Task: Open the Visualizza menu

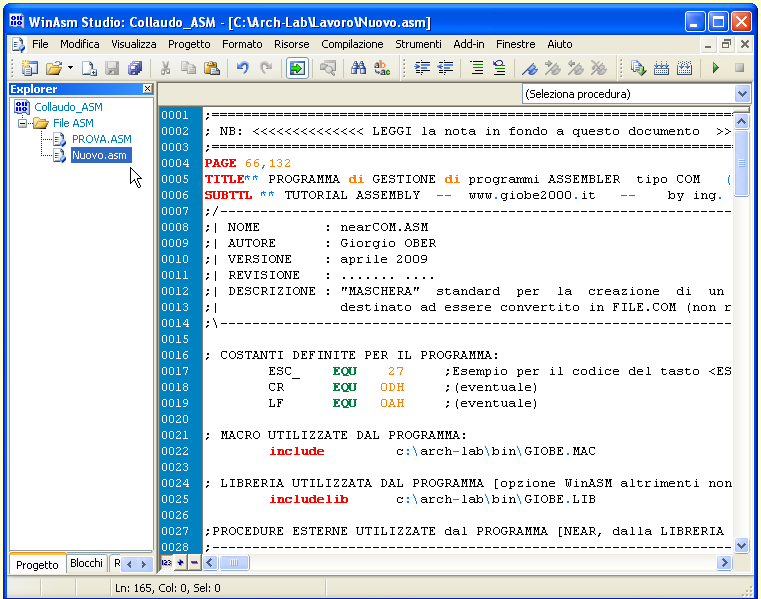Action: point(133,44)
